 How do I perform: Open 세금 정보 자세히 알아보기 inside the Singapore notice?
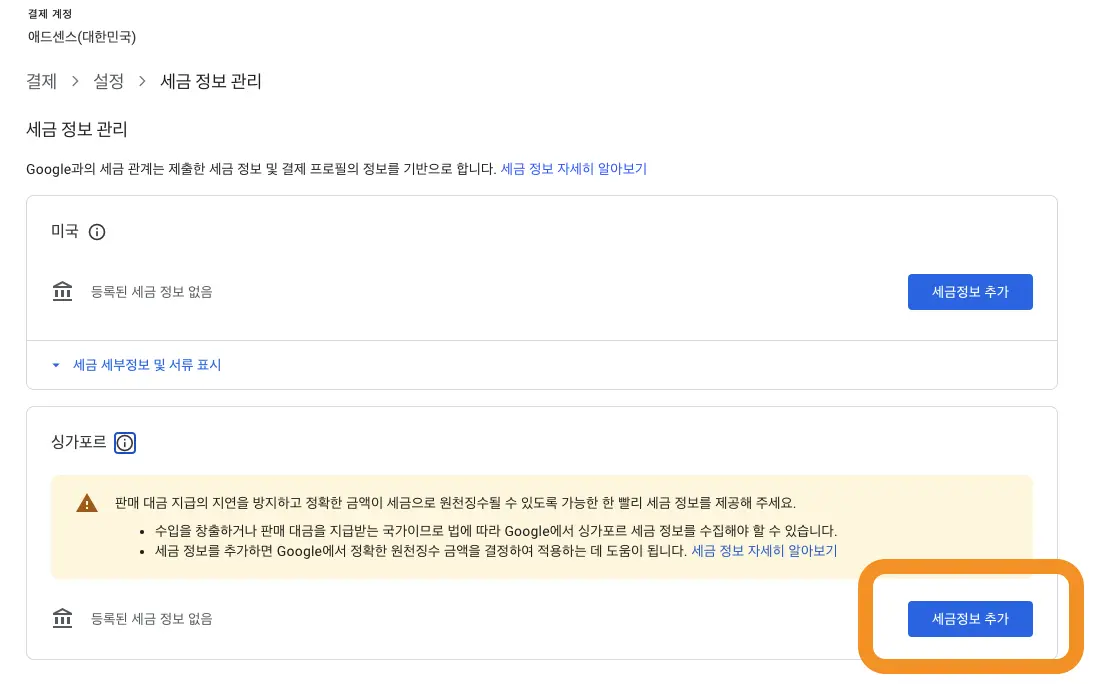[x=765, y=551]
